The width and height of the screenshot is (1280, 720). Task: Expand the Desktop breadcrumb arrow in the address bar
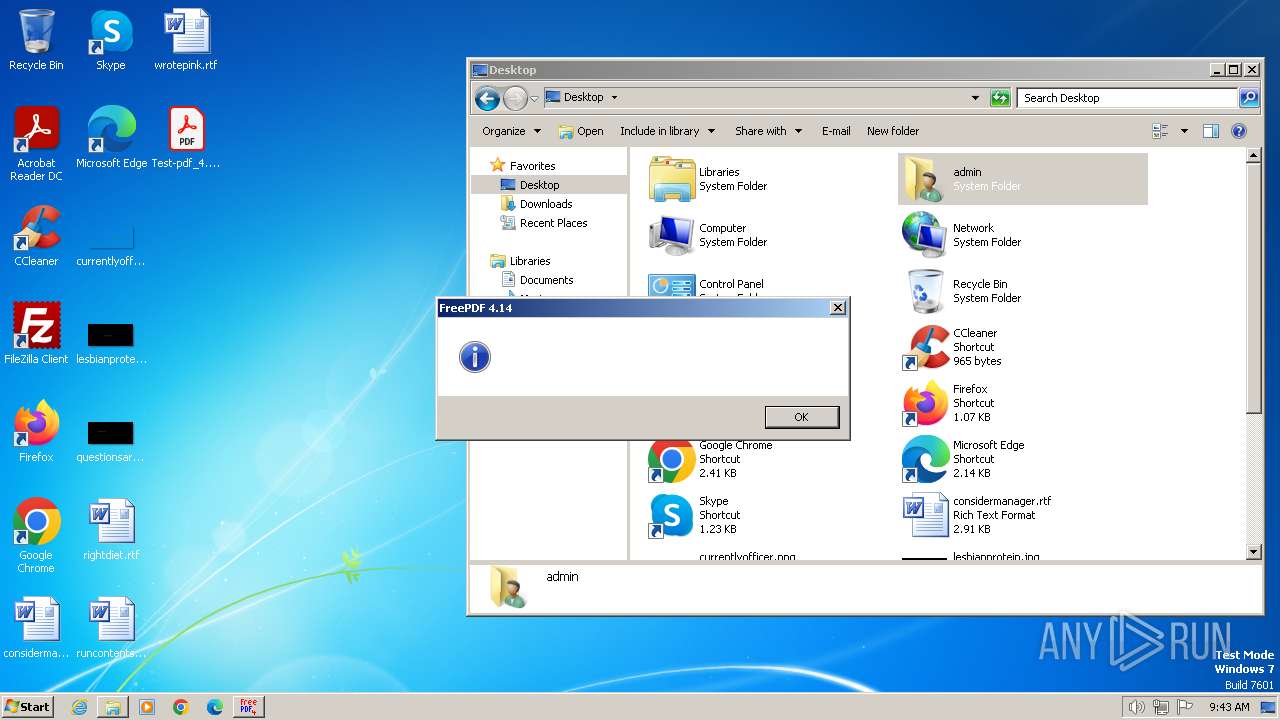coord(614,98)
